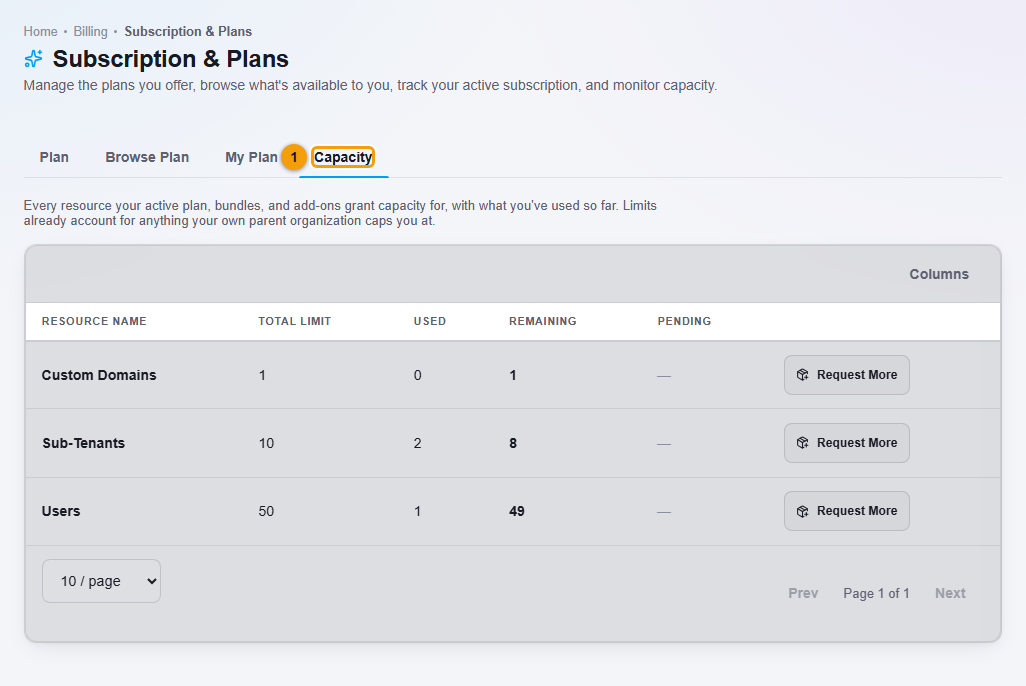The image size is (1026, 686).
Task: Open the Plan tab
Action: tap(54, 157)
